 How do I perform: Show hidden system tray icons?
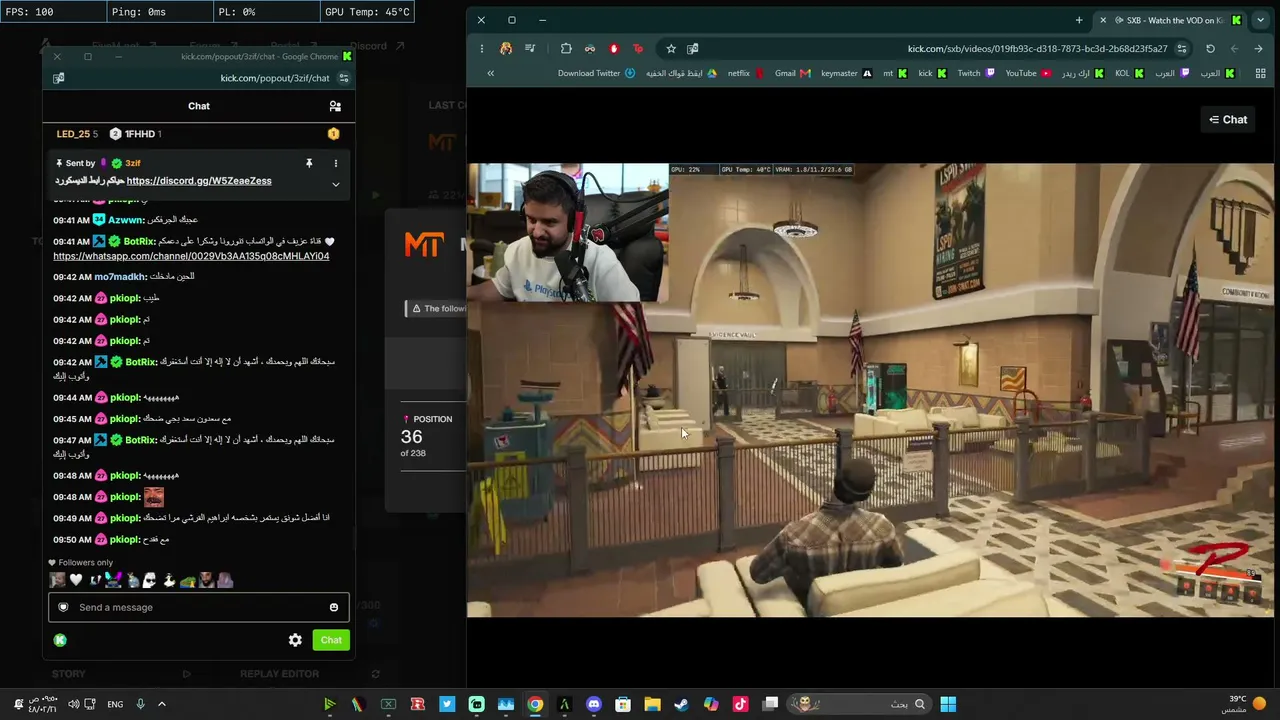(x=161, y=704)
